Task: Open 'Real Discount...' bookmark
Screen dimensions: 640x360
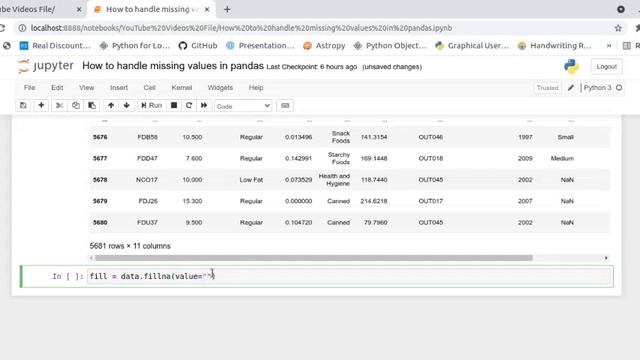Action: (55, 46)
